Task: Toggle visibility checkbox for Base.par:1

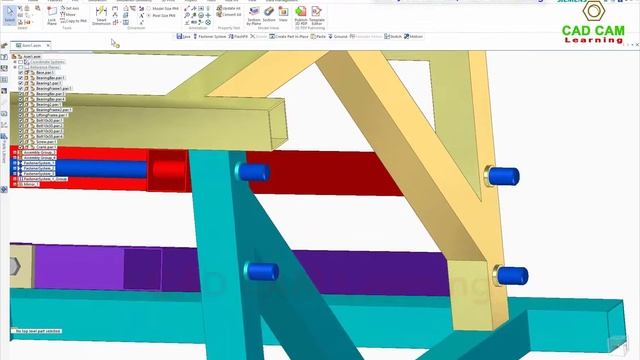Action: [x=21, y=72]
